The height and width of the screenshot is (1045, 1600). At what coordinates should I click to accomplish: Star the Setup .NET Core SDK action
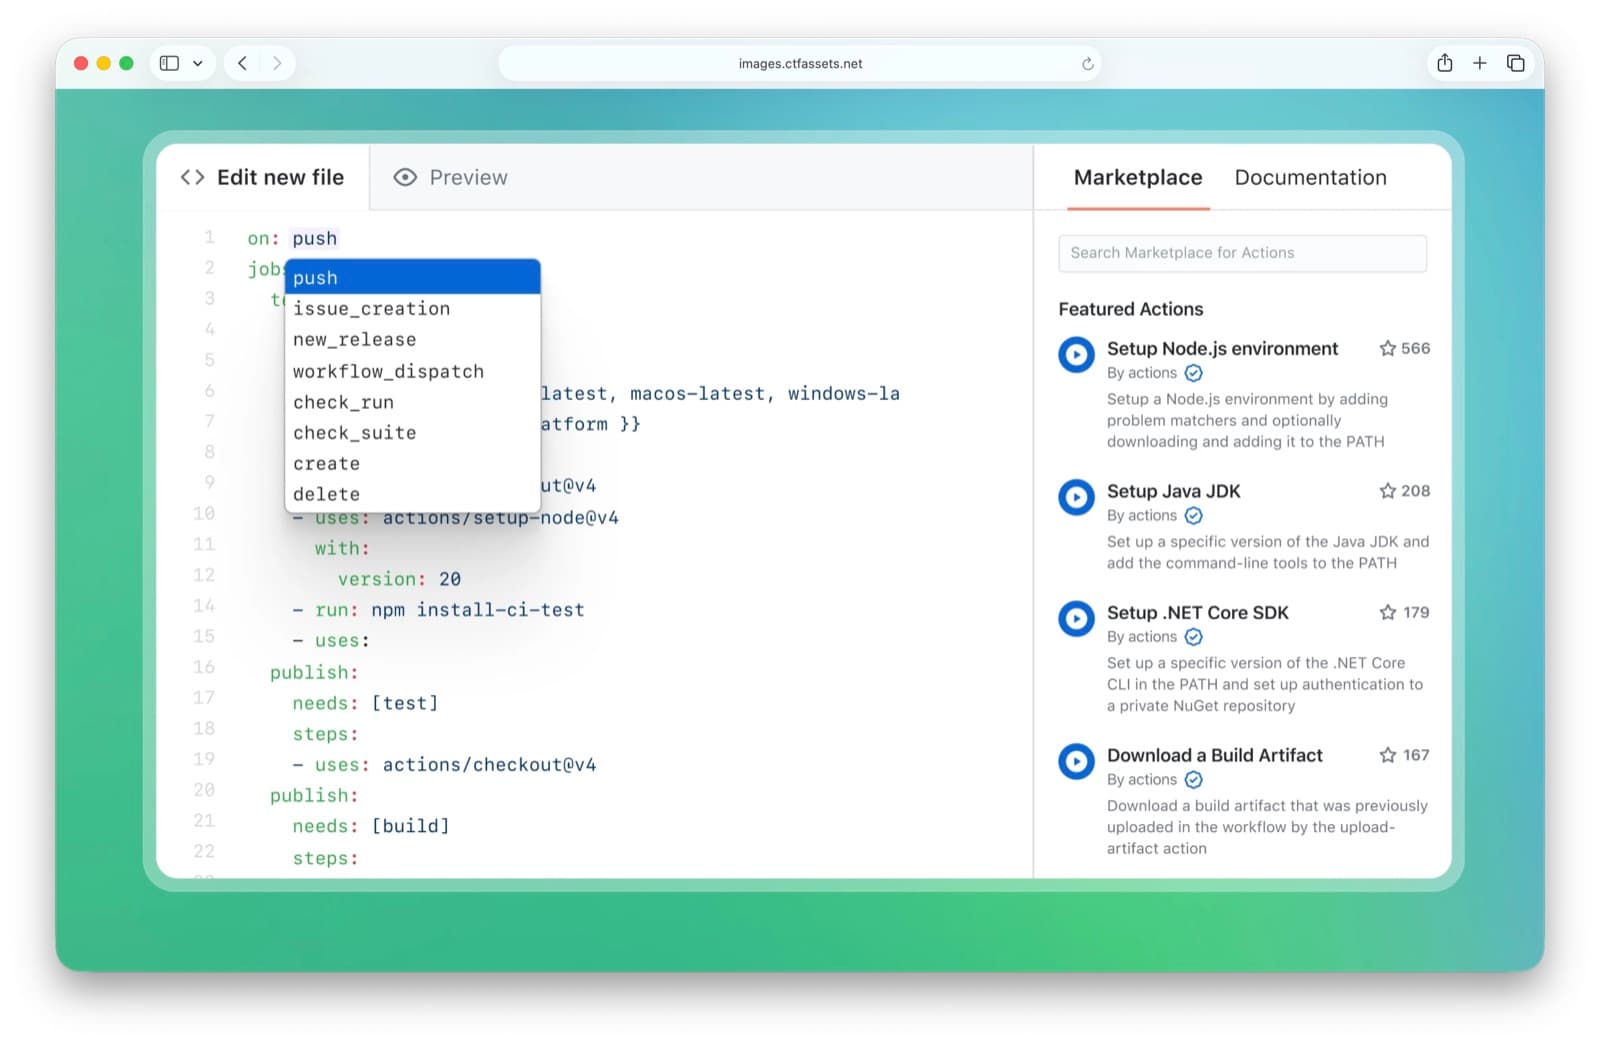point(1387,612)
